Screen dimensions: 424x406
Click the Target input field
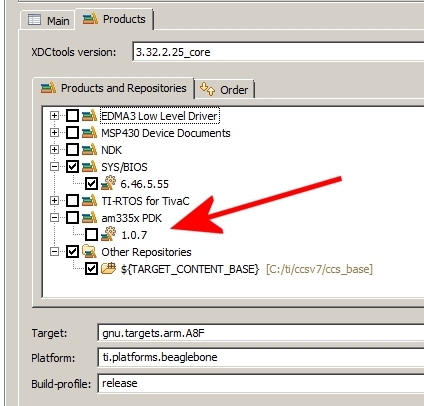pyautogui.click(x=261, y=333)
